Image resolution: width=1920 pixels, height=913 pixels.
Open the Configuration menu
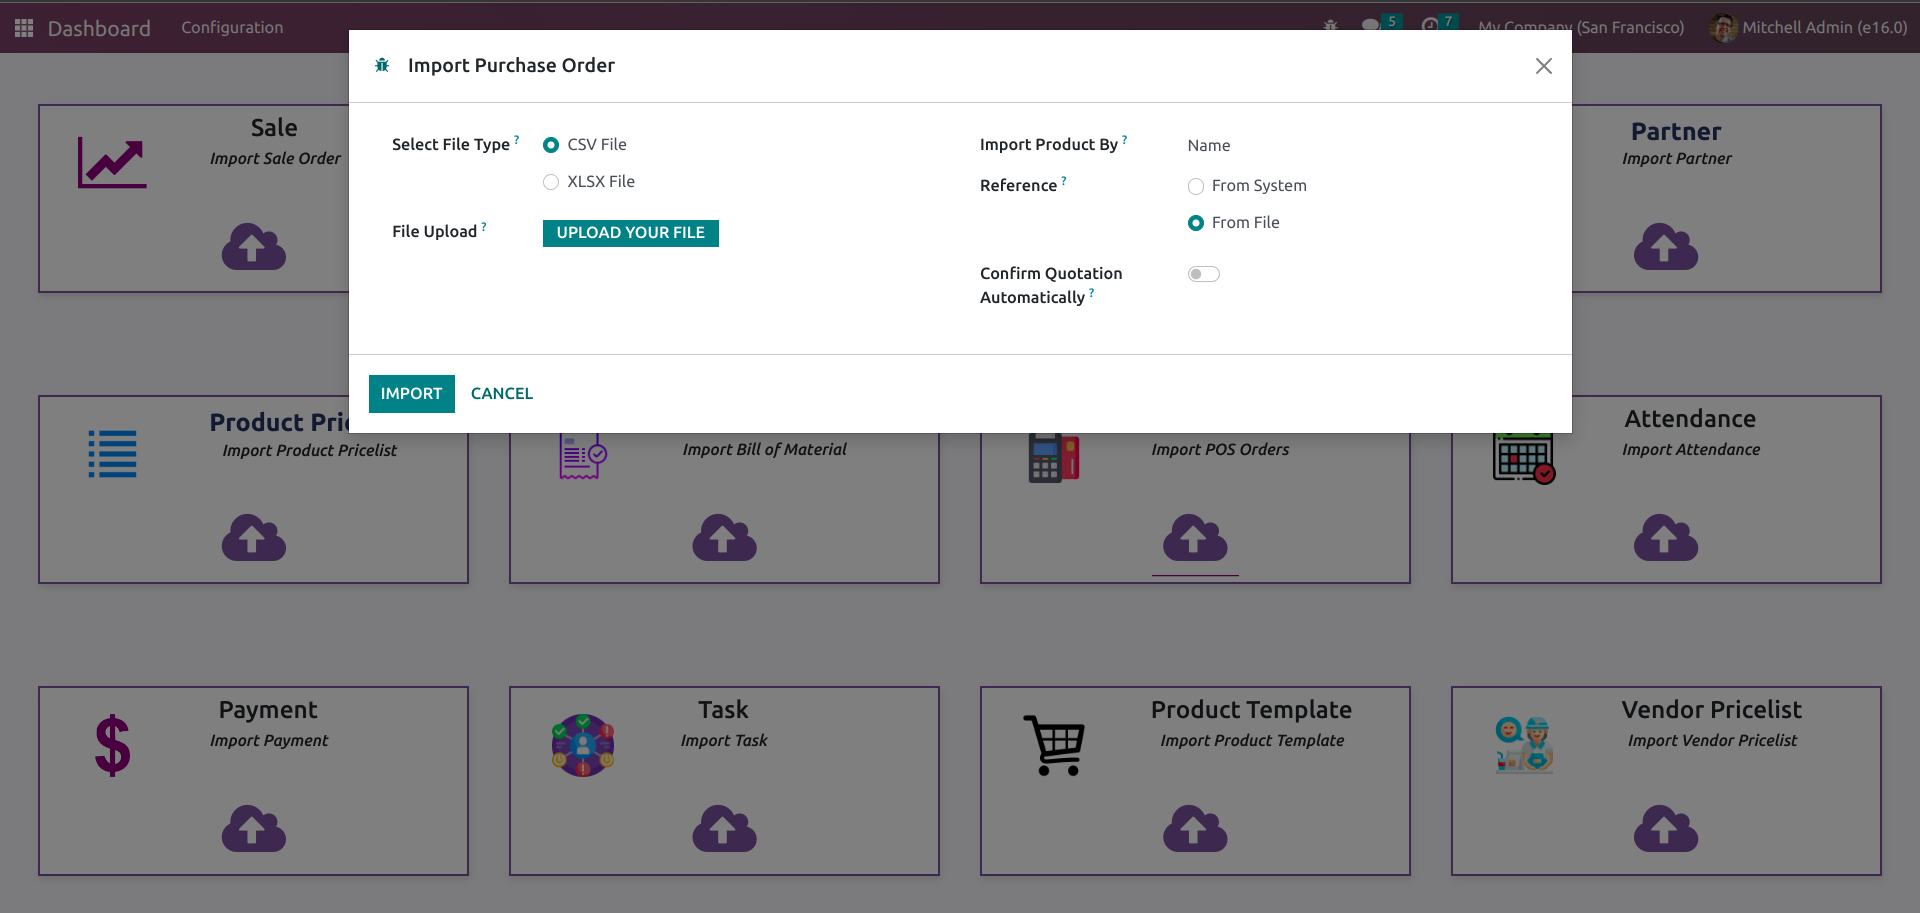click(232, 28)
